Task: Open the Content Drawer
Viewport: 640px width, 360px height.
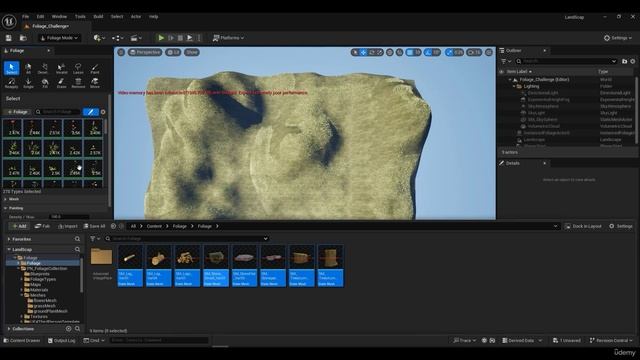Action: point(22,340)
